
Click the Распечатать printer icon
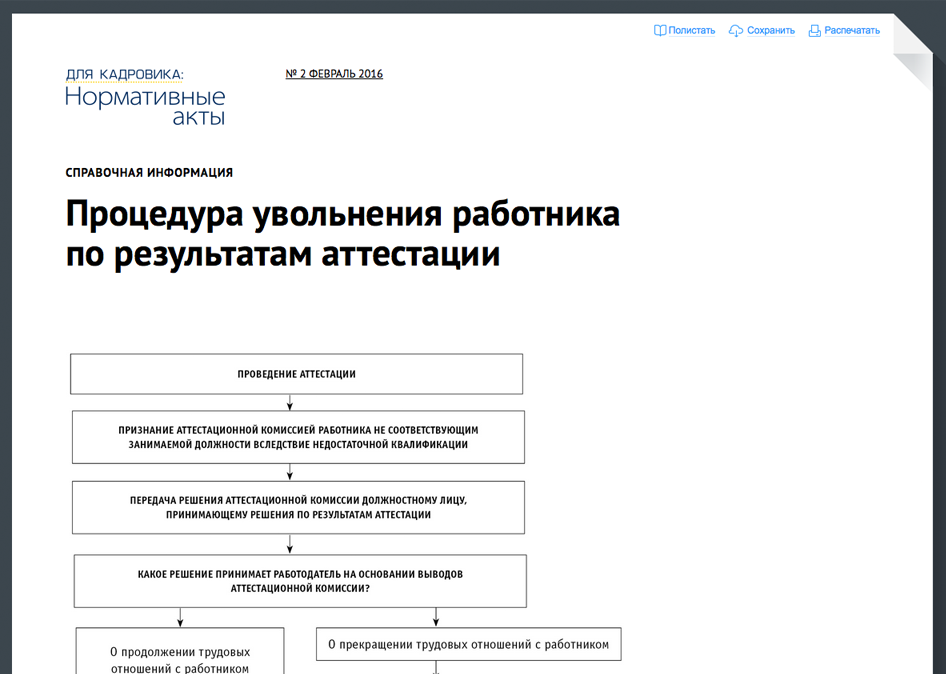point(815,31)
